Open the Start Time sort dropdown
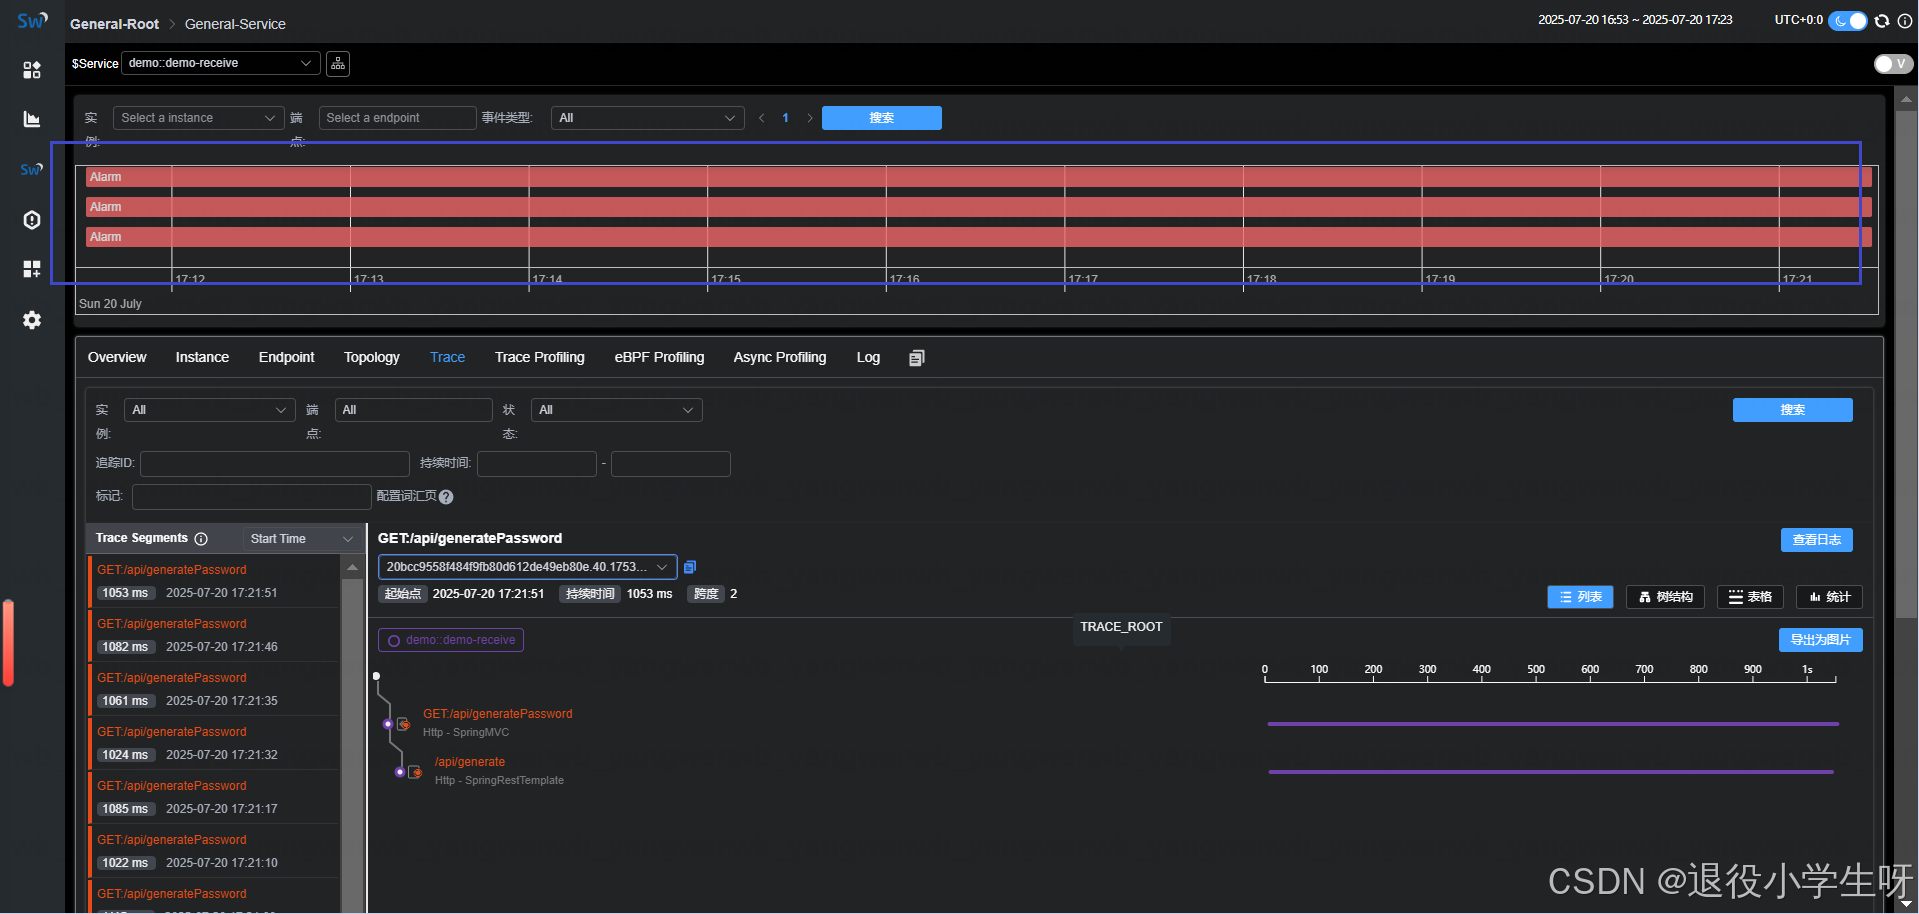 pos(301,539)
